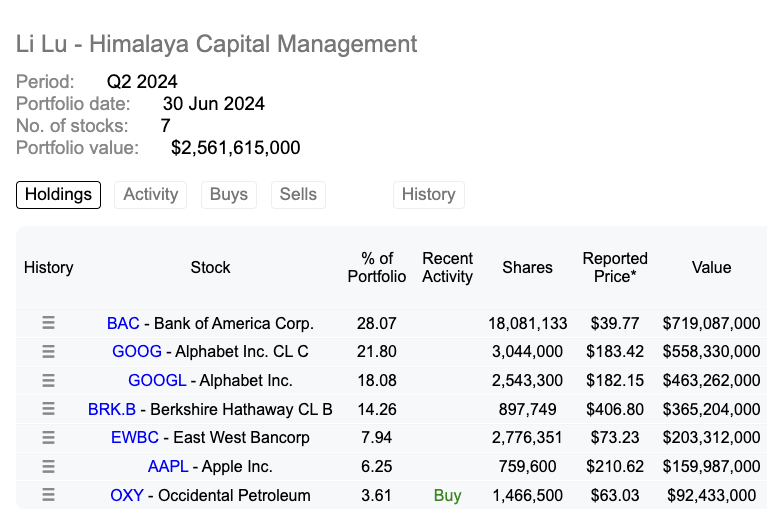Open history icon for Occidental Petroleum row
Viewport: 780px width, 532px height.
[x=48, y=495]
